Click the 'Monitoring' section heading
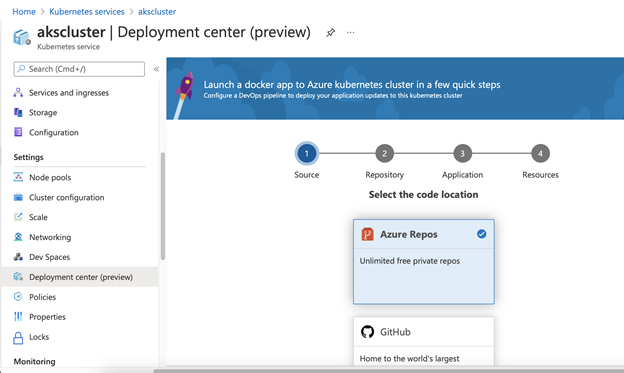Screen dimensions: 624x373 pos(34,361)
